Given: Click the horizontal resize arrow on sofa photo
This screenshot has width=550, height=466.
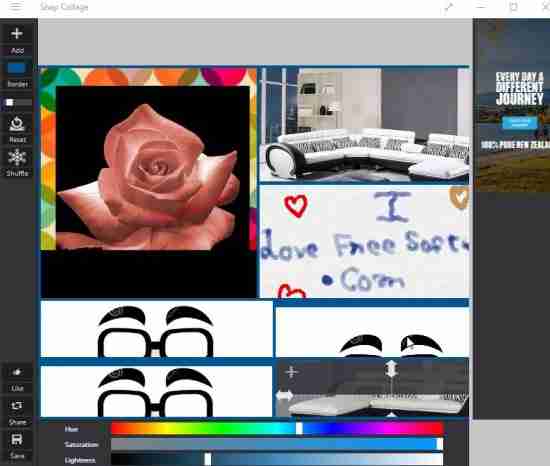Looking at the screenshot, I should pos(284,396).
